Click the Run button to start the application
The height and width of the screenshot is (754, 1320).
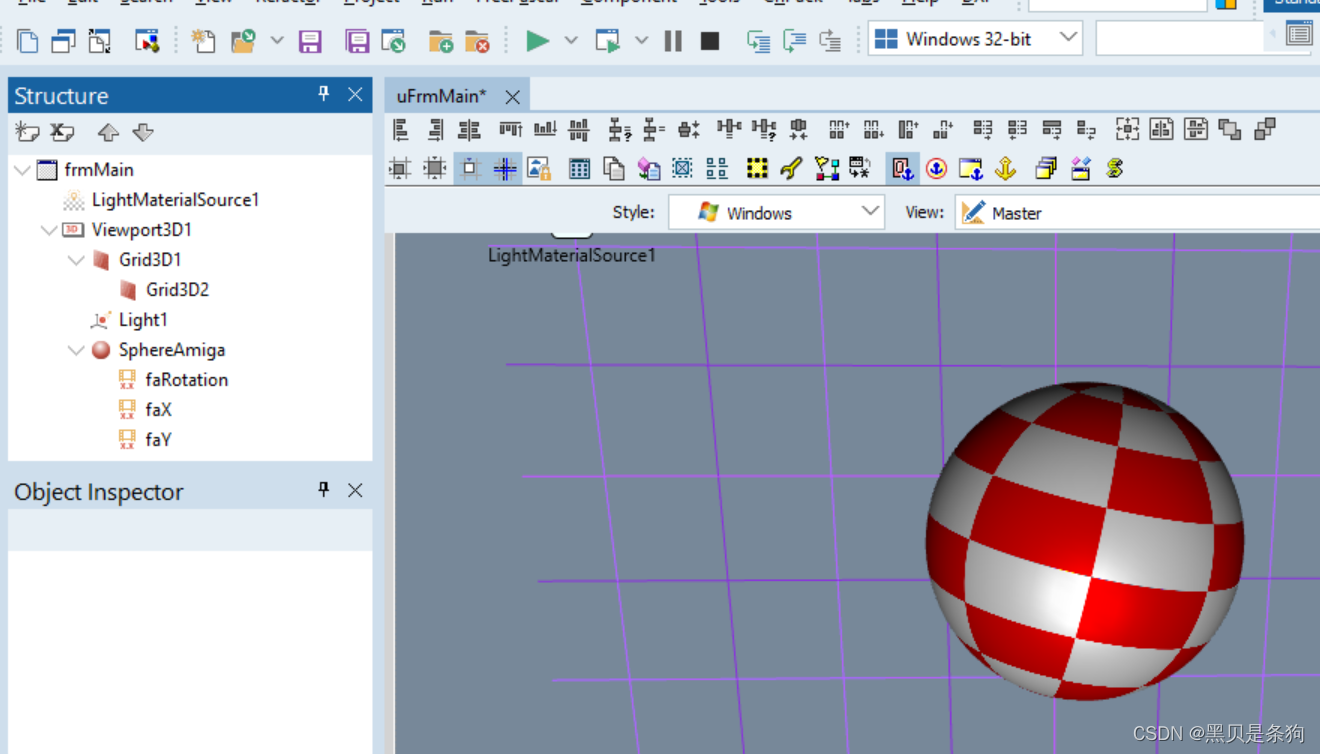(x=537, y=41)
